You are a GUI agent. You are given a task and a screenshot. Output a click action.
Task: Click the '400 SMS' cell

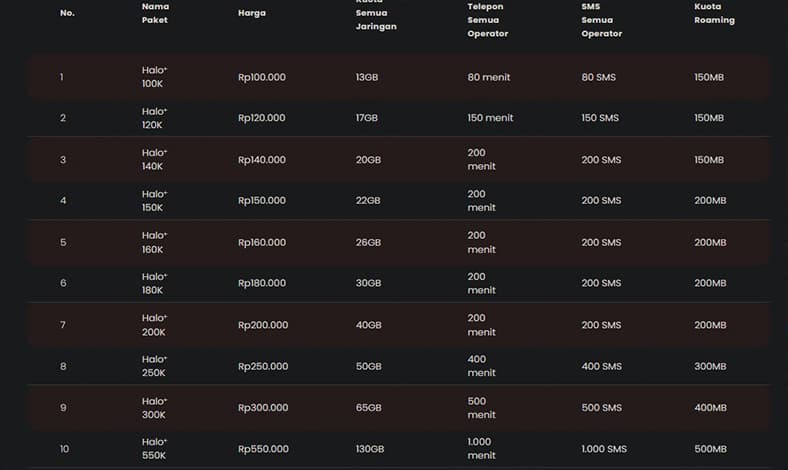(x=602, y=366)
